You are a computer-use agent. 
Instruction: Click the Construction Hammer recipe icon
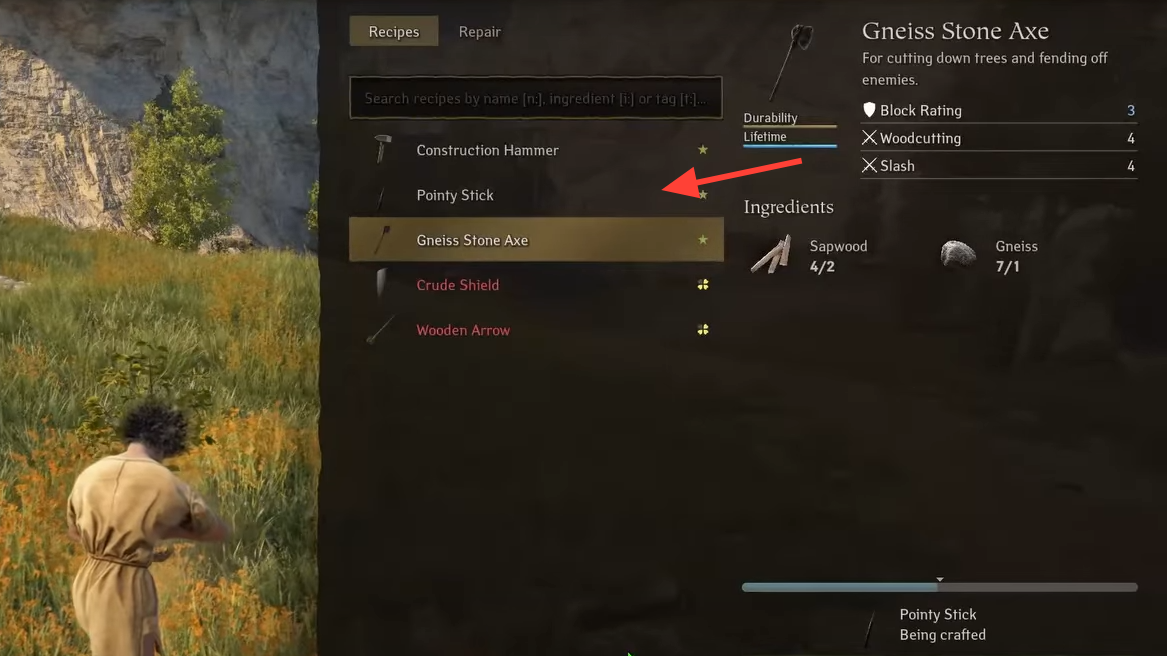pos(382,150)
